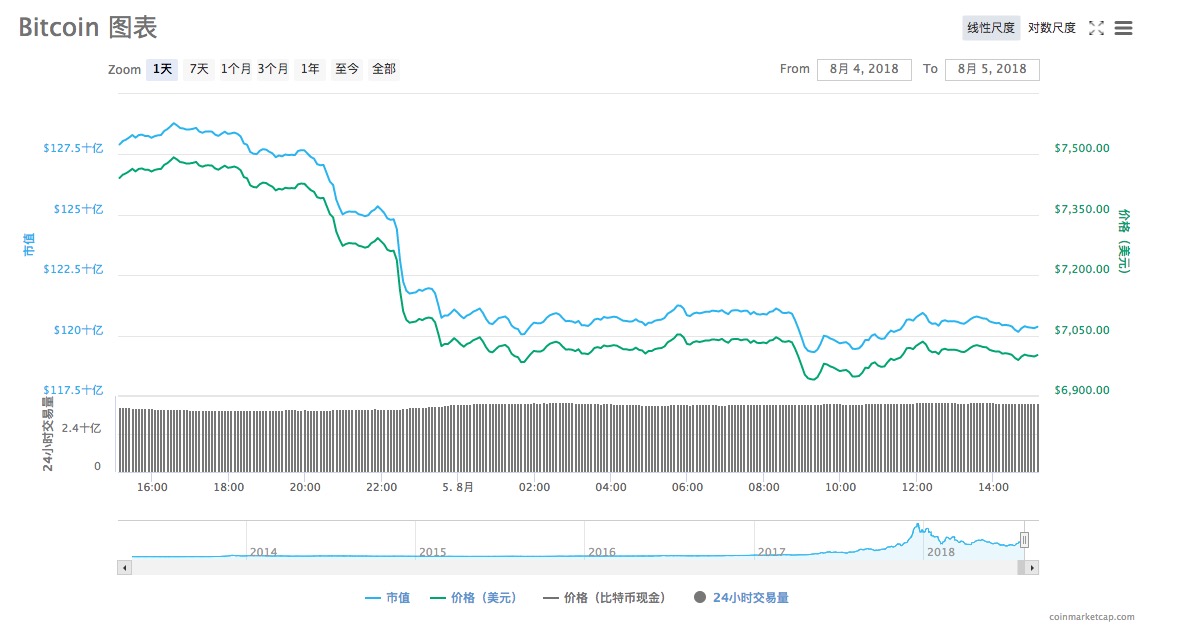Click the $122.5十亿 market cap label
Image resolution: width=1198 pixels, height=643 pixels.
coord(73,270)
